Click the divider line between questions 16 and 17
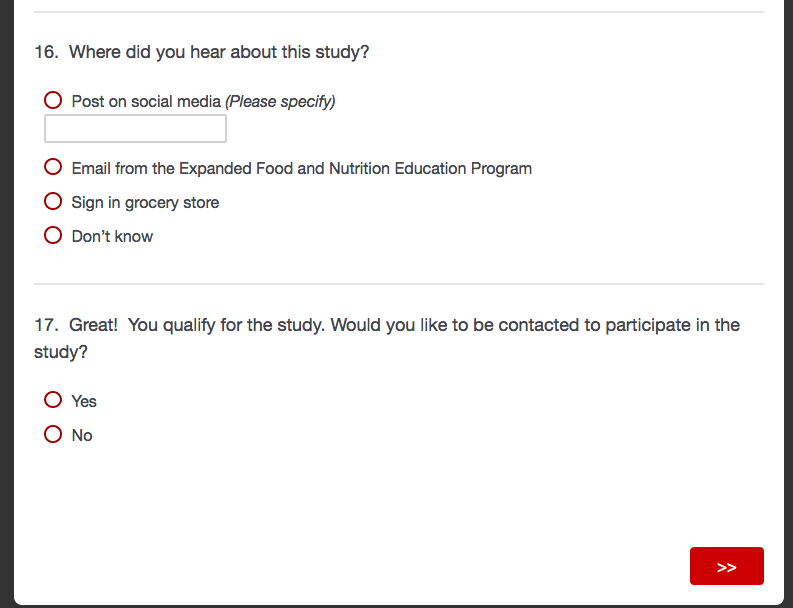Screen dimensions: 793x608 [x=398, y=284]
